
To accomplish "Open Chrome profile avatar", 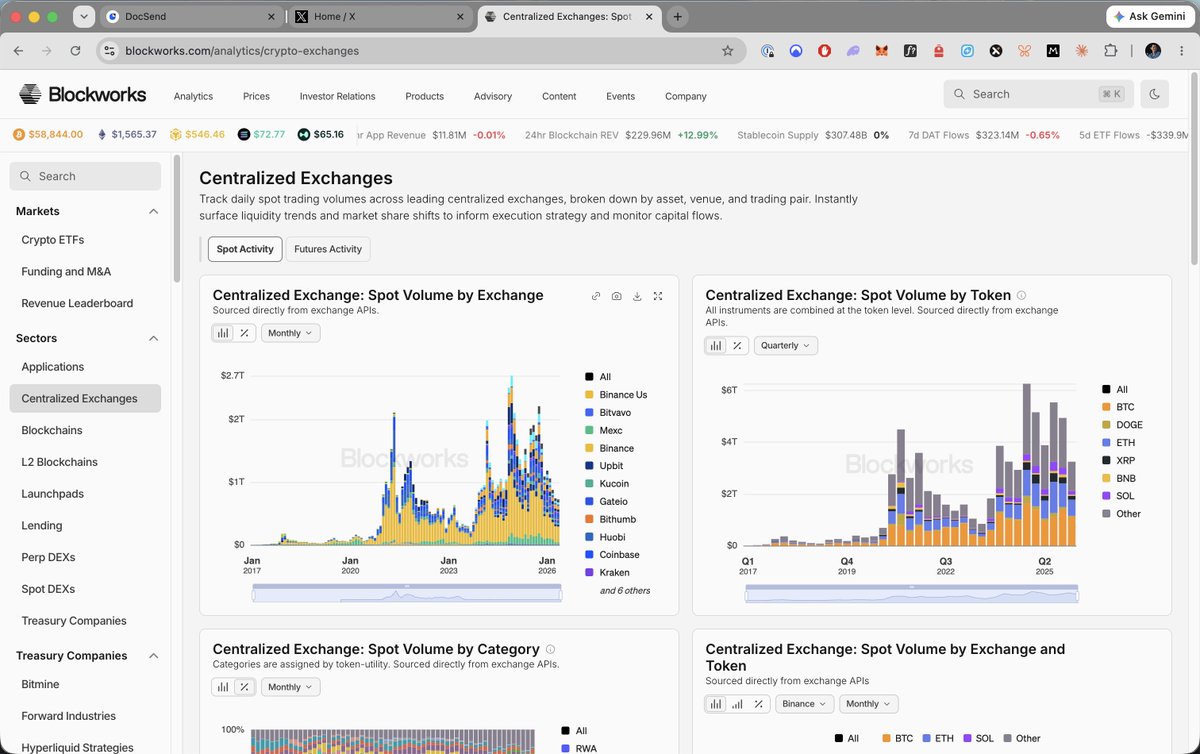I will (x=1153, y=51).
